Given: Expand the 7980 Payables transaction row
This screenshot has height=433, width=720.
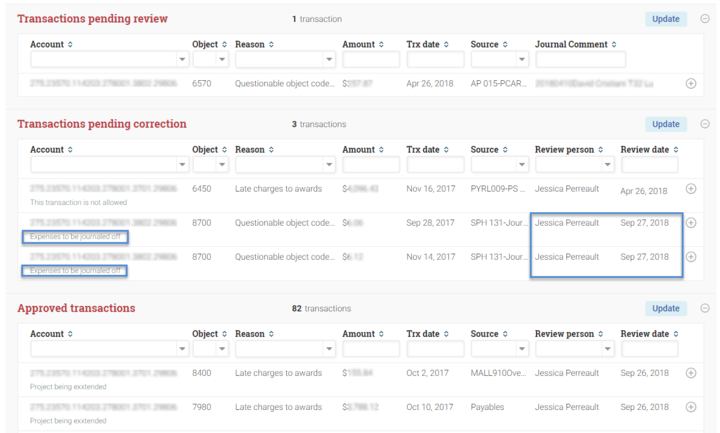Looking at the screenshot, I should pyautogui.click(x=691, y=407).
